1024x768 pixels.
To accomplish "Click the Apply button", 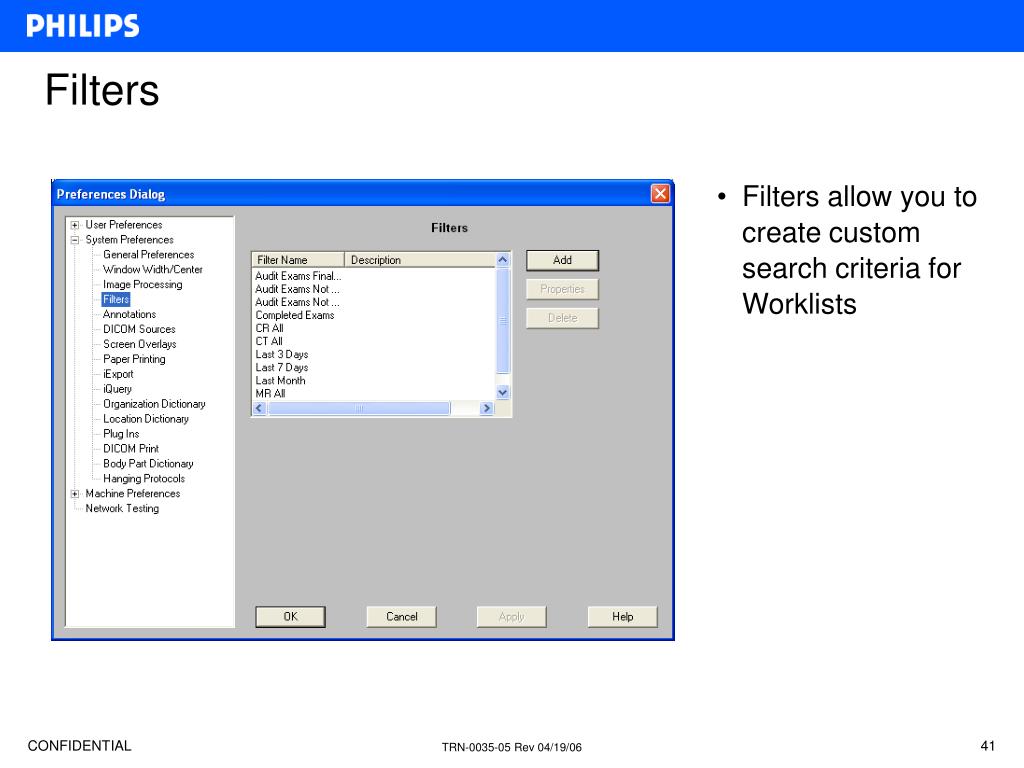I will 511,617.
